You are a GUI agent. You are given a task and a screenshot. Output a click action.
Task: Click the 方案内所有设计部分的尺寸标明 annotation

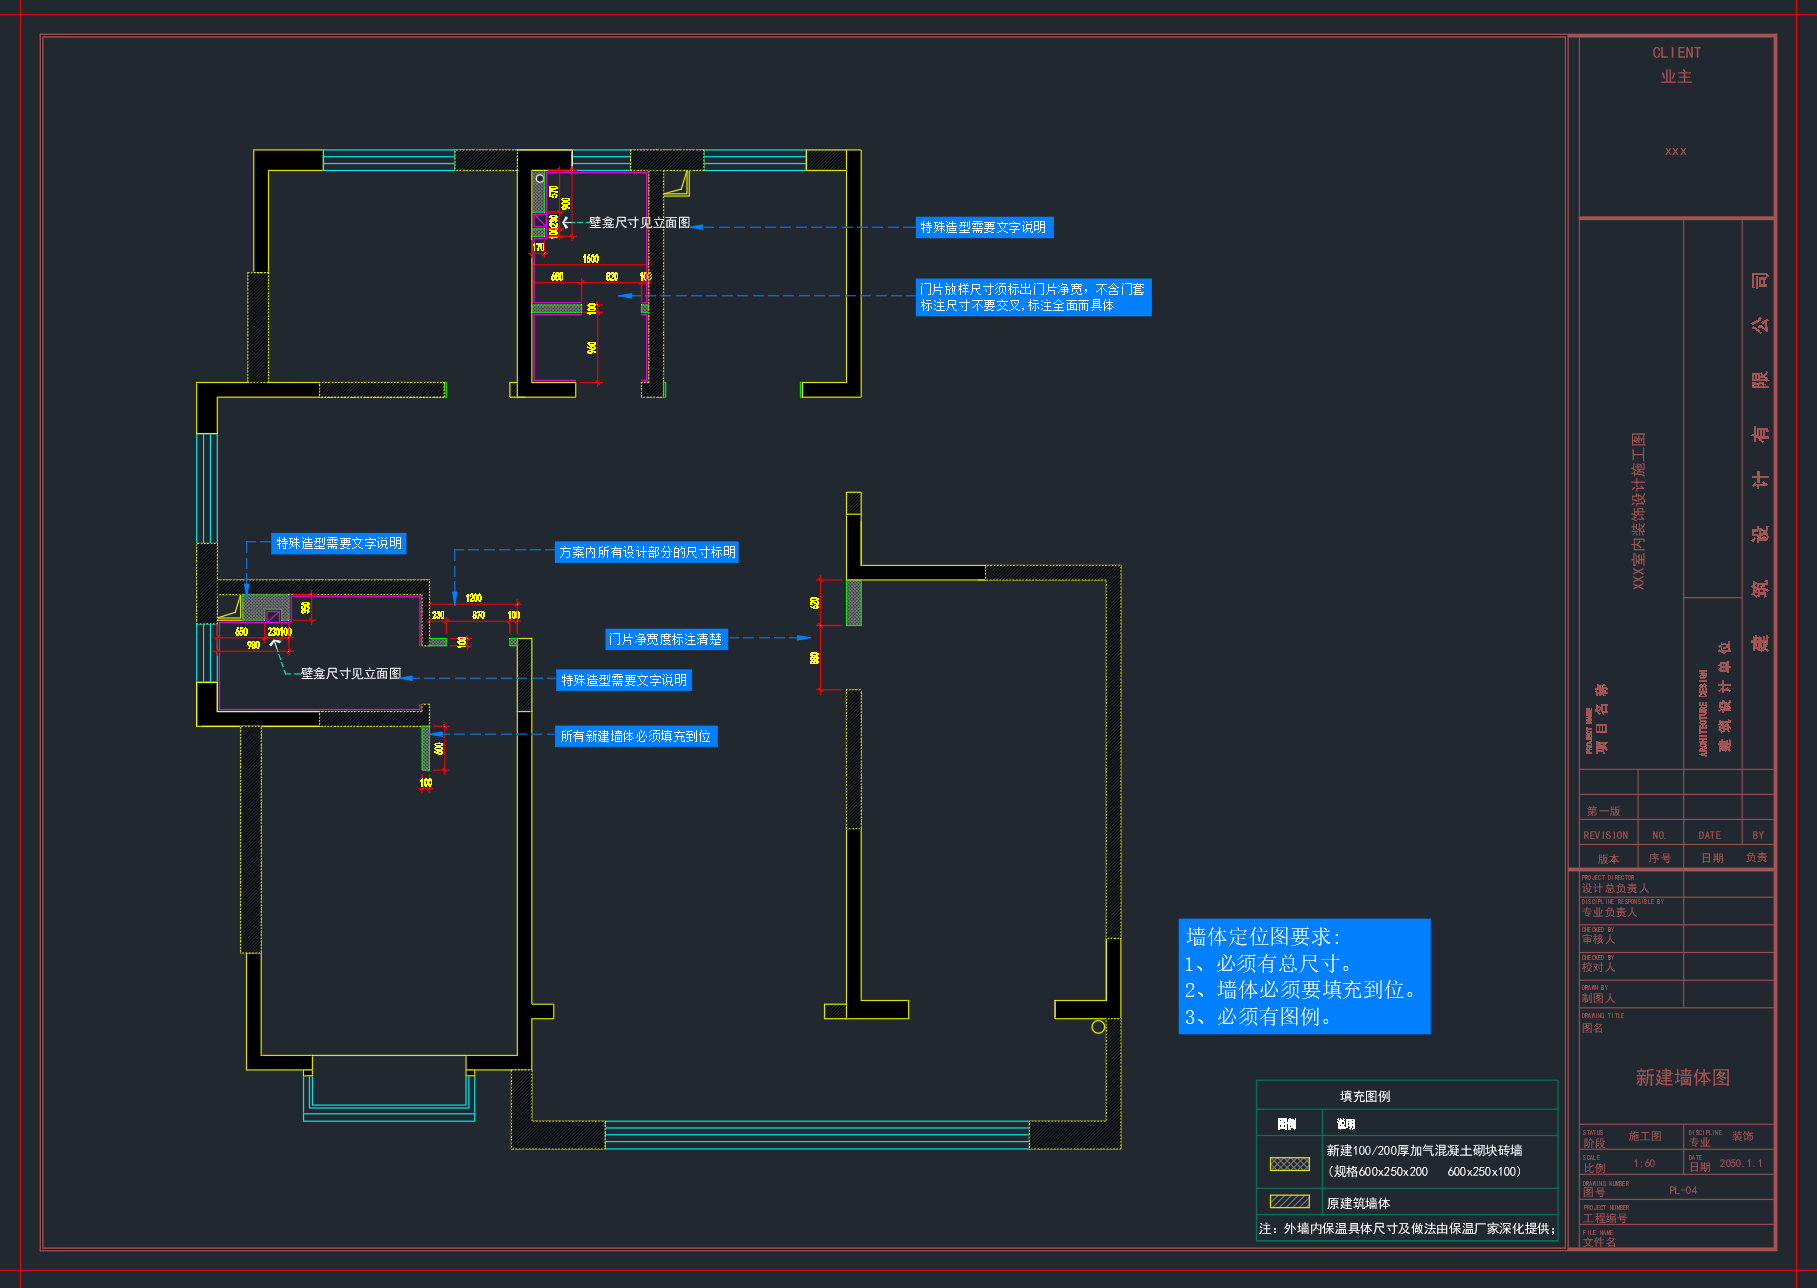point(647,552)
